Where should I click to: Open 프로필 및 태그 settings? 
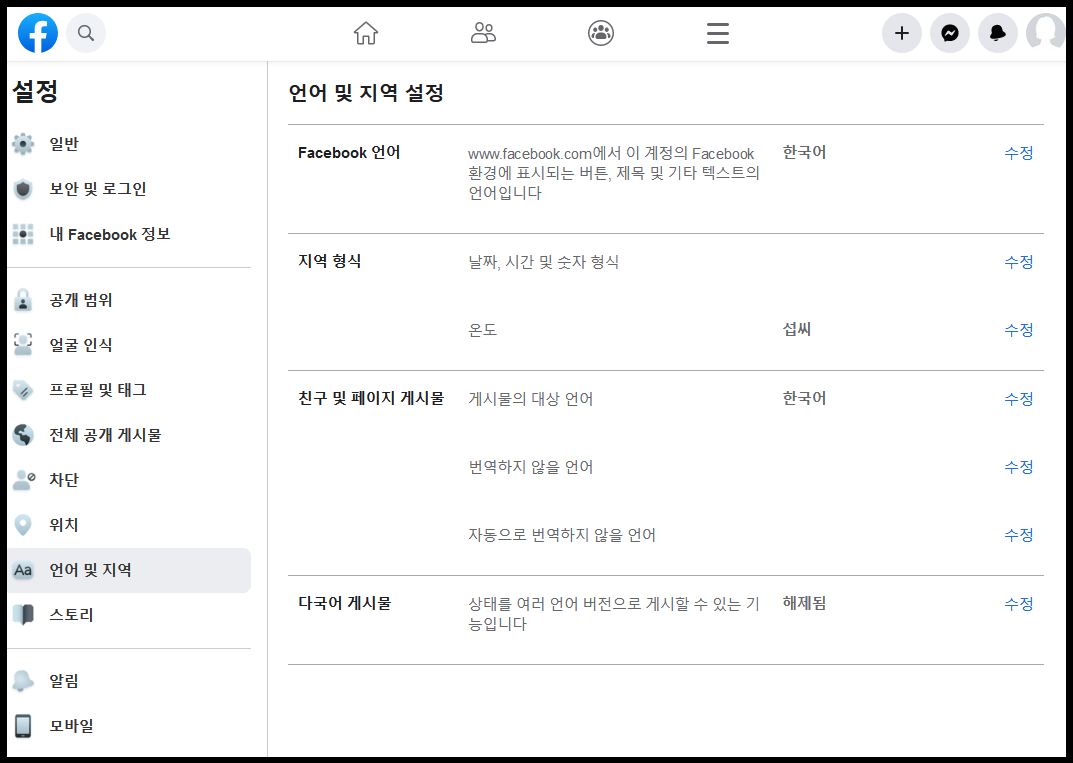pyautogui.click(x=98, y=390)
